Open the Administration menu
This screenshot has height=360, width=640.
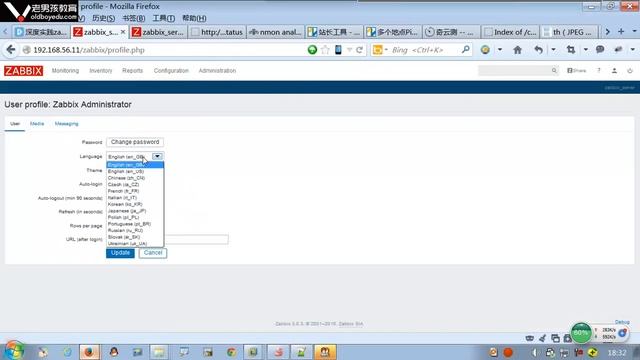point(217,71)
